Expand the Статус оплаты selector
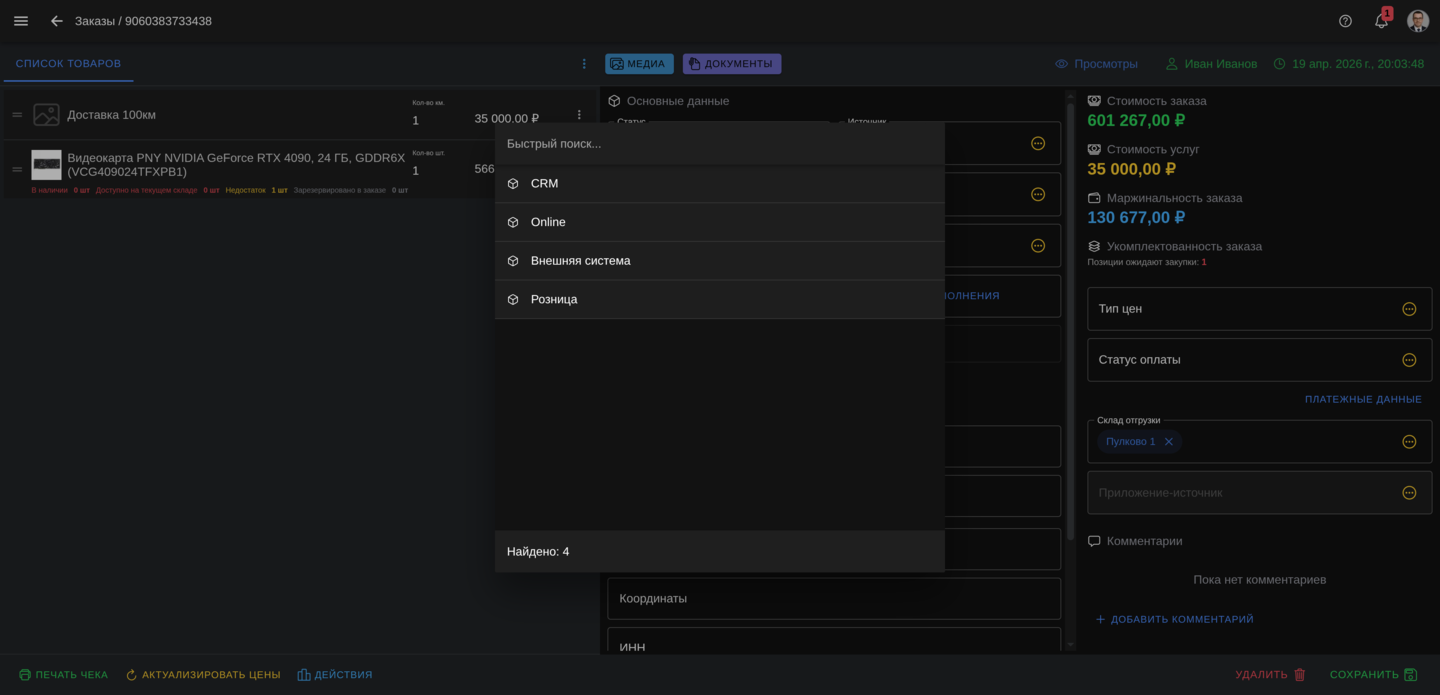This screenshot has width=1440, height=695. pyautogui.click(x=1408, y=360)
